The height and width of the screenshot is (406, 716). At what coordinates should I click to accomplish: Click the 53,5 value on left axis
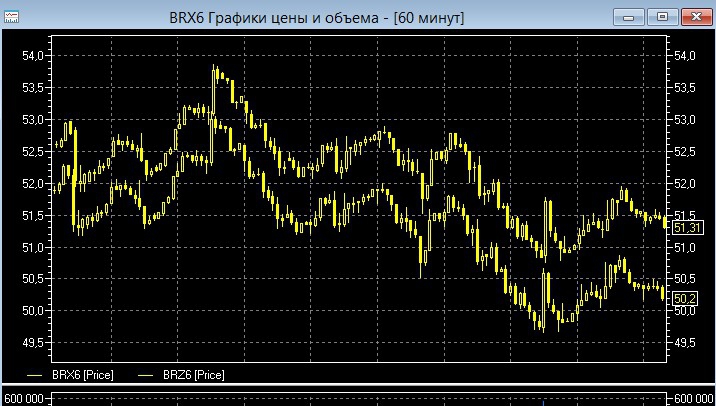[32, 88]
